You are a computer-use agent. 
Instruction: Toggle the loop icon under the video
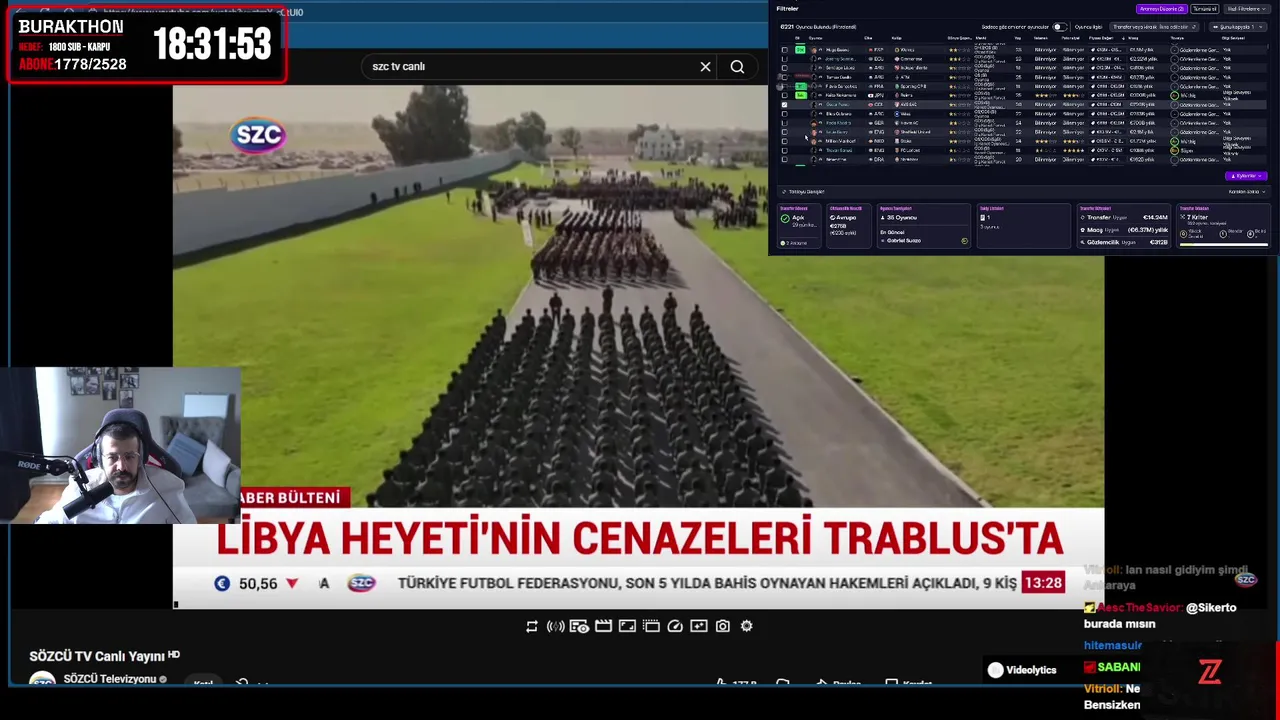coord(531,626)
